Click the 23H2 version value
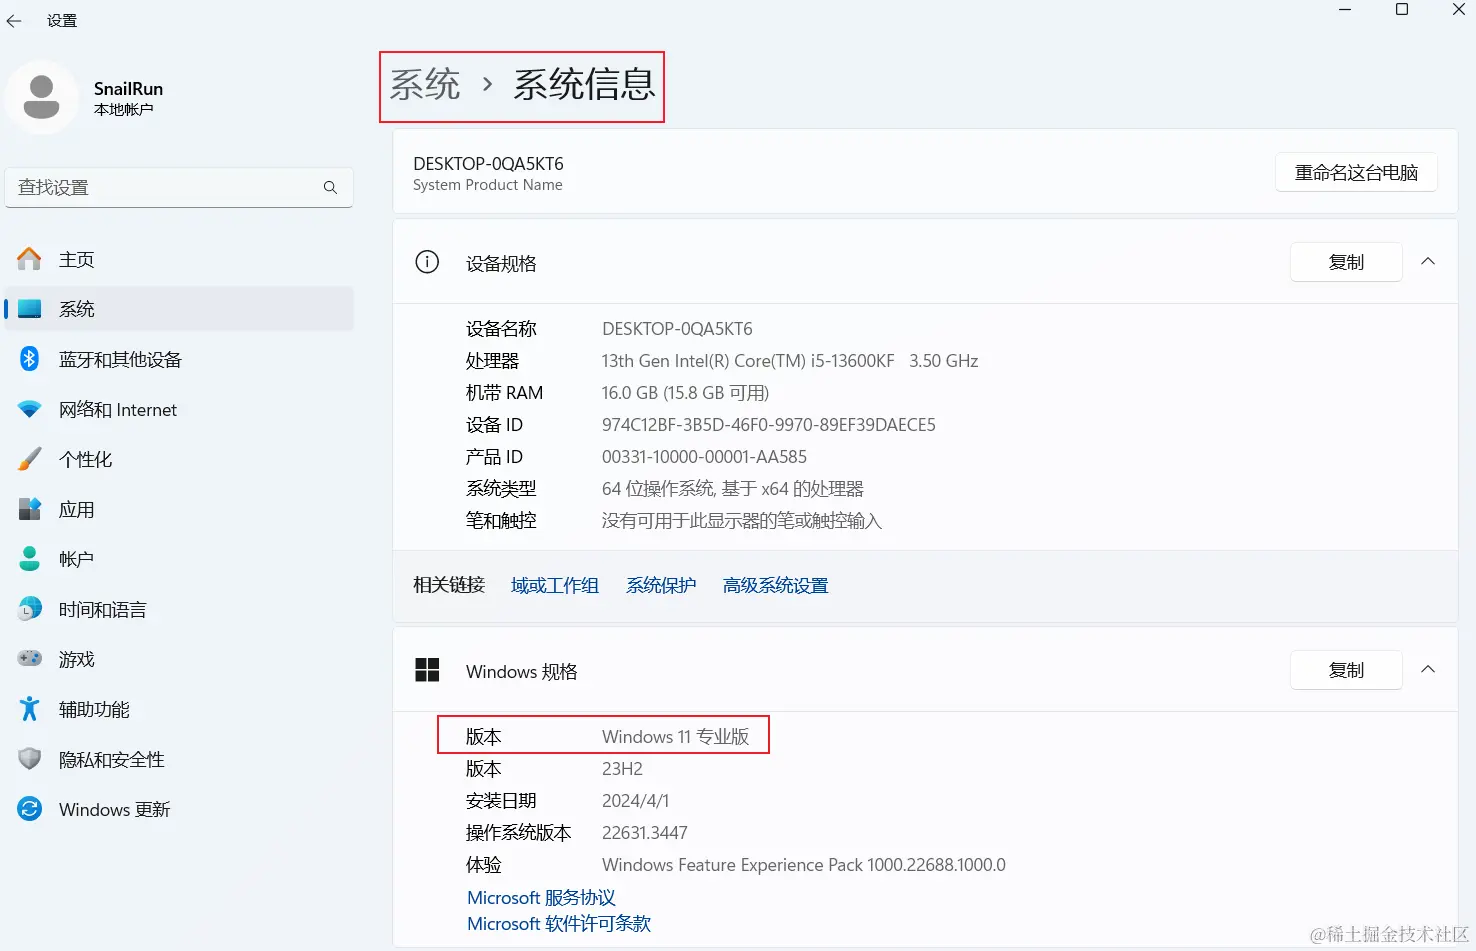Screen dimensions: 1476x951 622,769
